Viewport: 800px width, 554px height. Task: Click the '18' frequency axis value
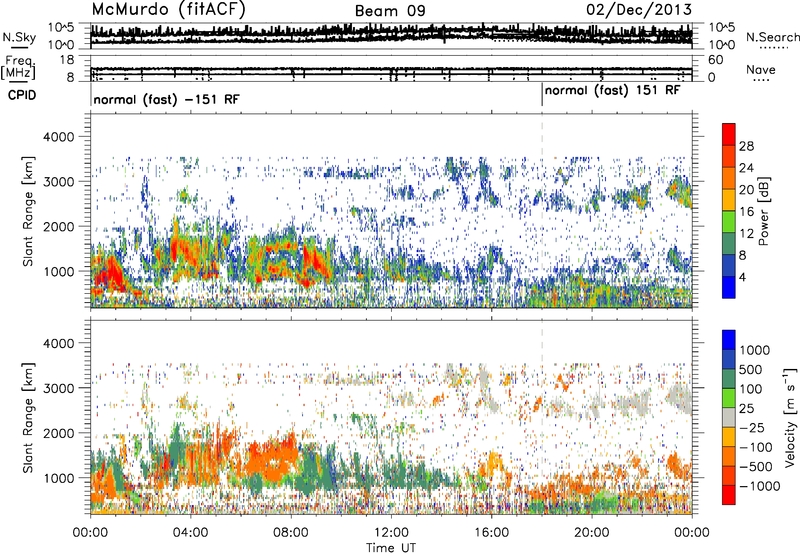coord(67,60)
